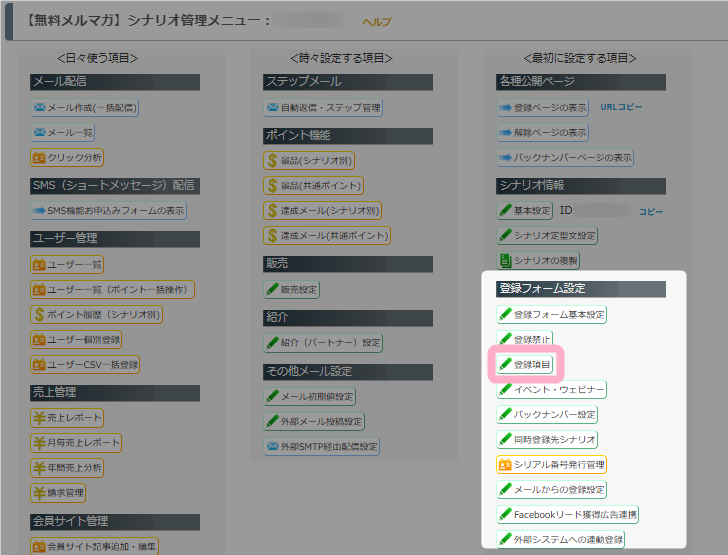The width and height of the screenshot is (728, 555).
Task: Click the pencil icon beside 販売設定
Action: click(x=272, y=290)
